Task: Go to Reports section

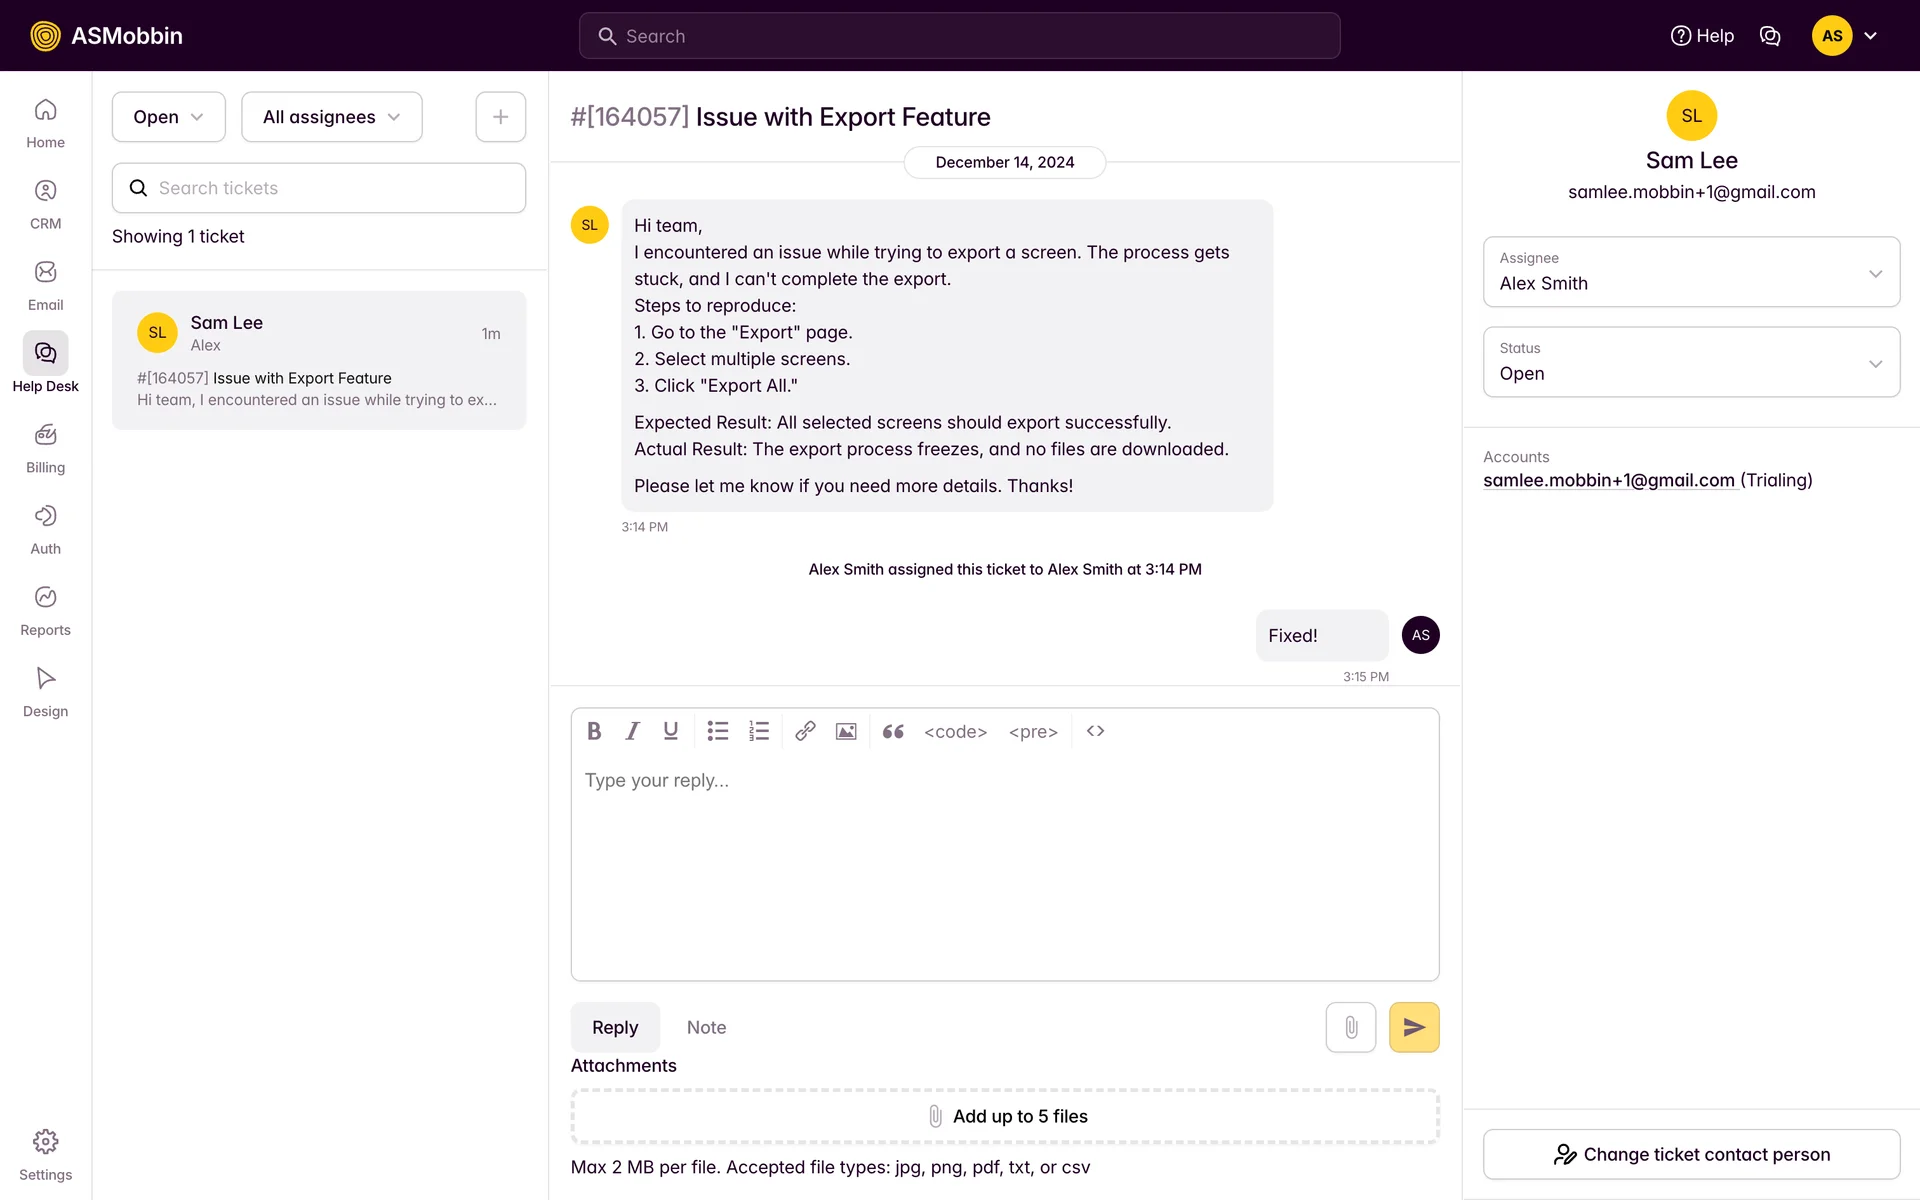Action: (x=45, y=610)
